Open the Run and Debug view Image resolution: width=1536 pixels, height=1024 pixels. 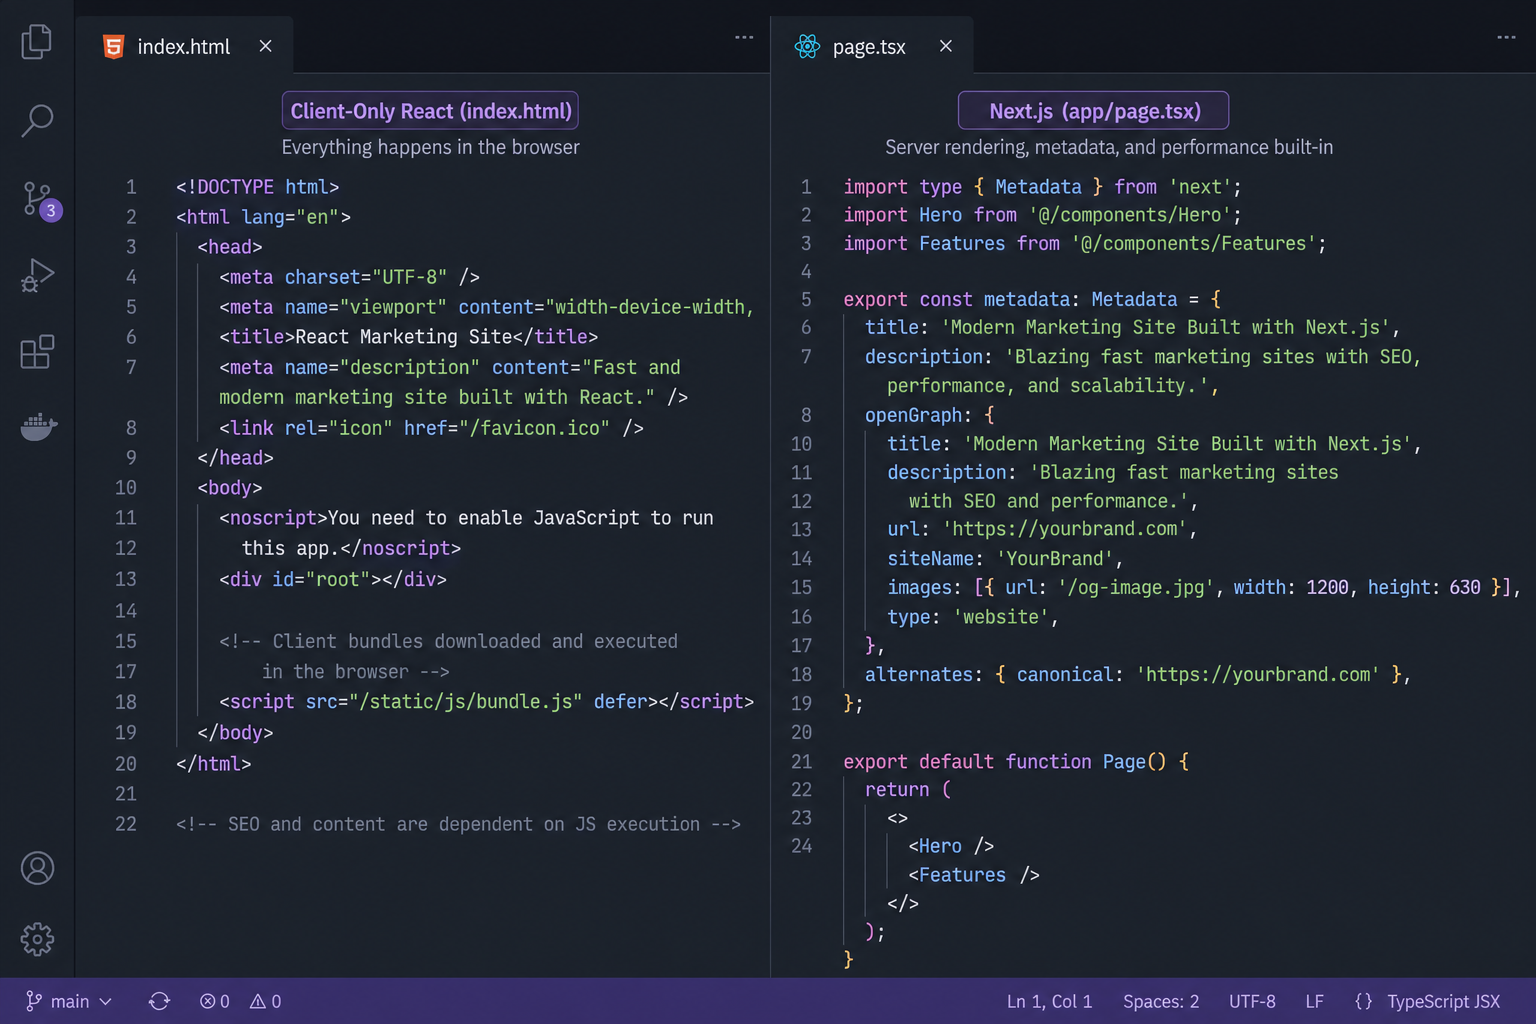(37, 275)
